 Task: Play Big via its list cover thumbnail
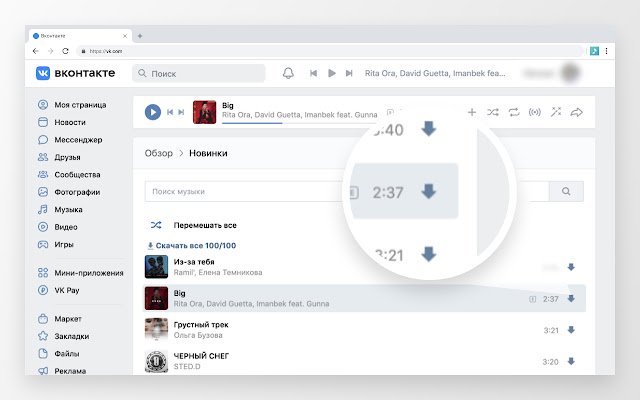coord(156,298)
